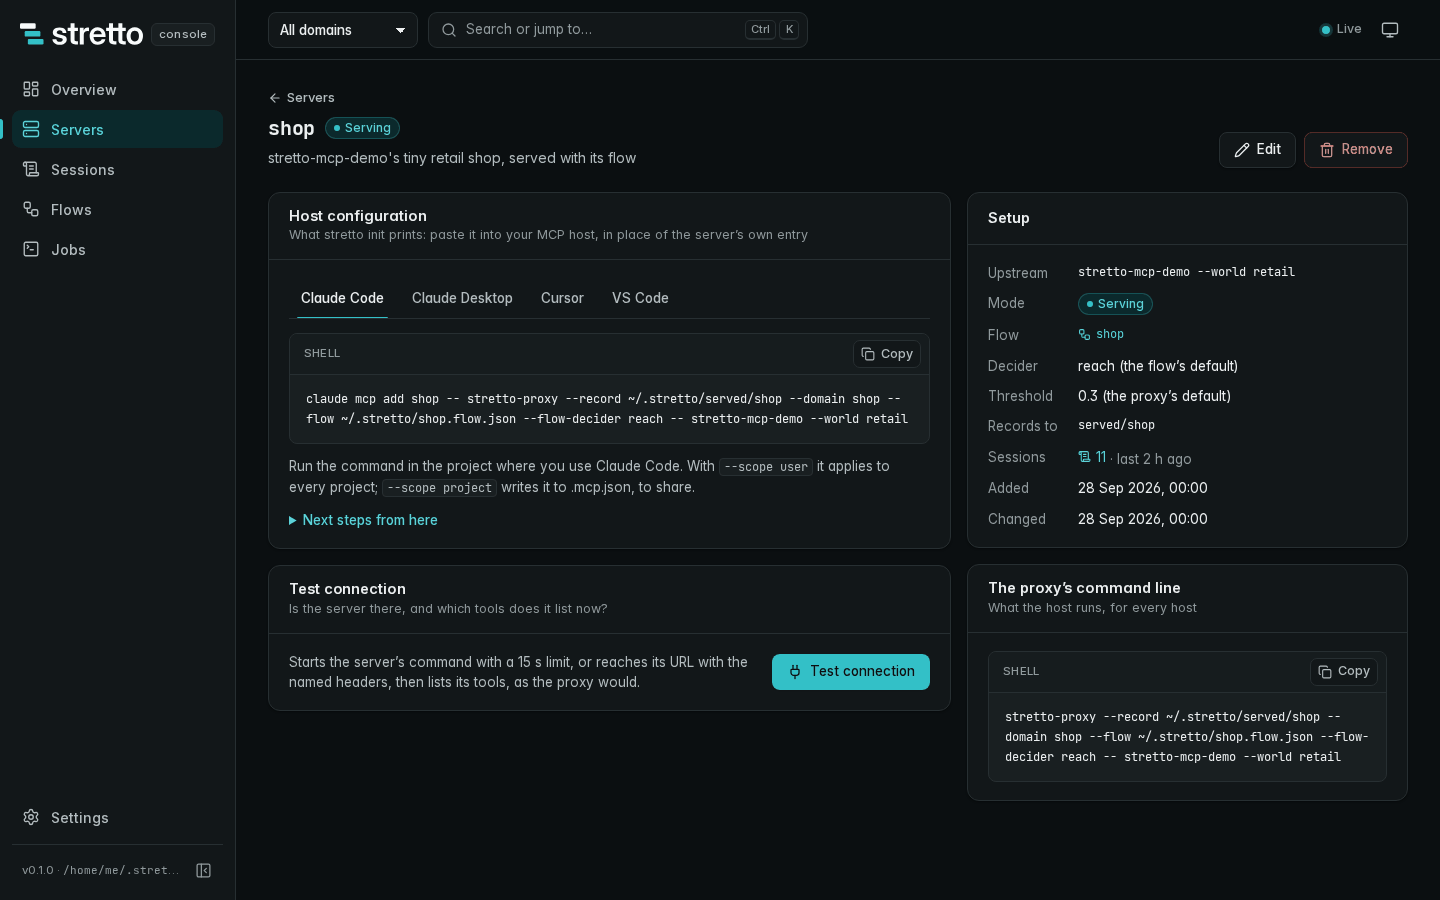This screenshot has width=1440, height=900.
Task: Click the copy icon in Host configuration shell
Action: (868, 354)
